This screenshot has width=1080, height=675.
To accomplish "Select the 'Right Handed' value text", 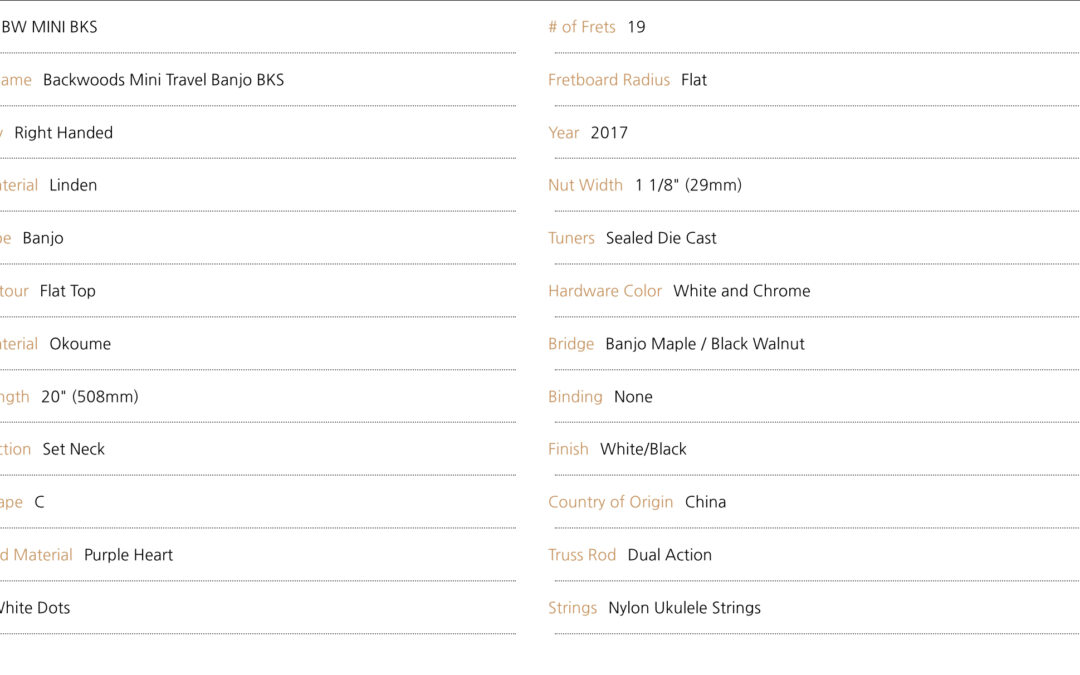I will point(63,133).
